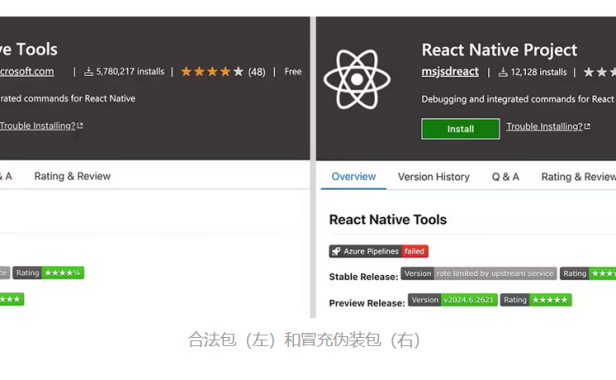Click the React atom logo icon
This screenshot has height=380, width=616.
tap(357, 79)
